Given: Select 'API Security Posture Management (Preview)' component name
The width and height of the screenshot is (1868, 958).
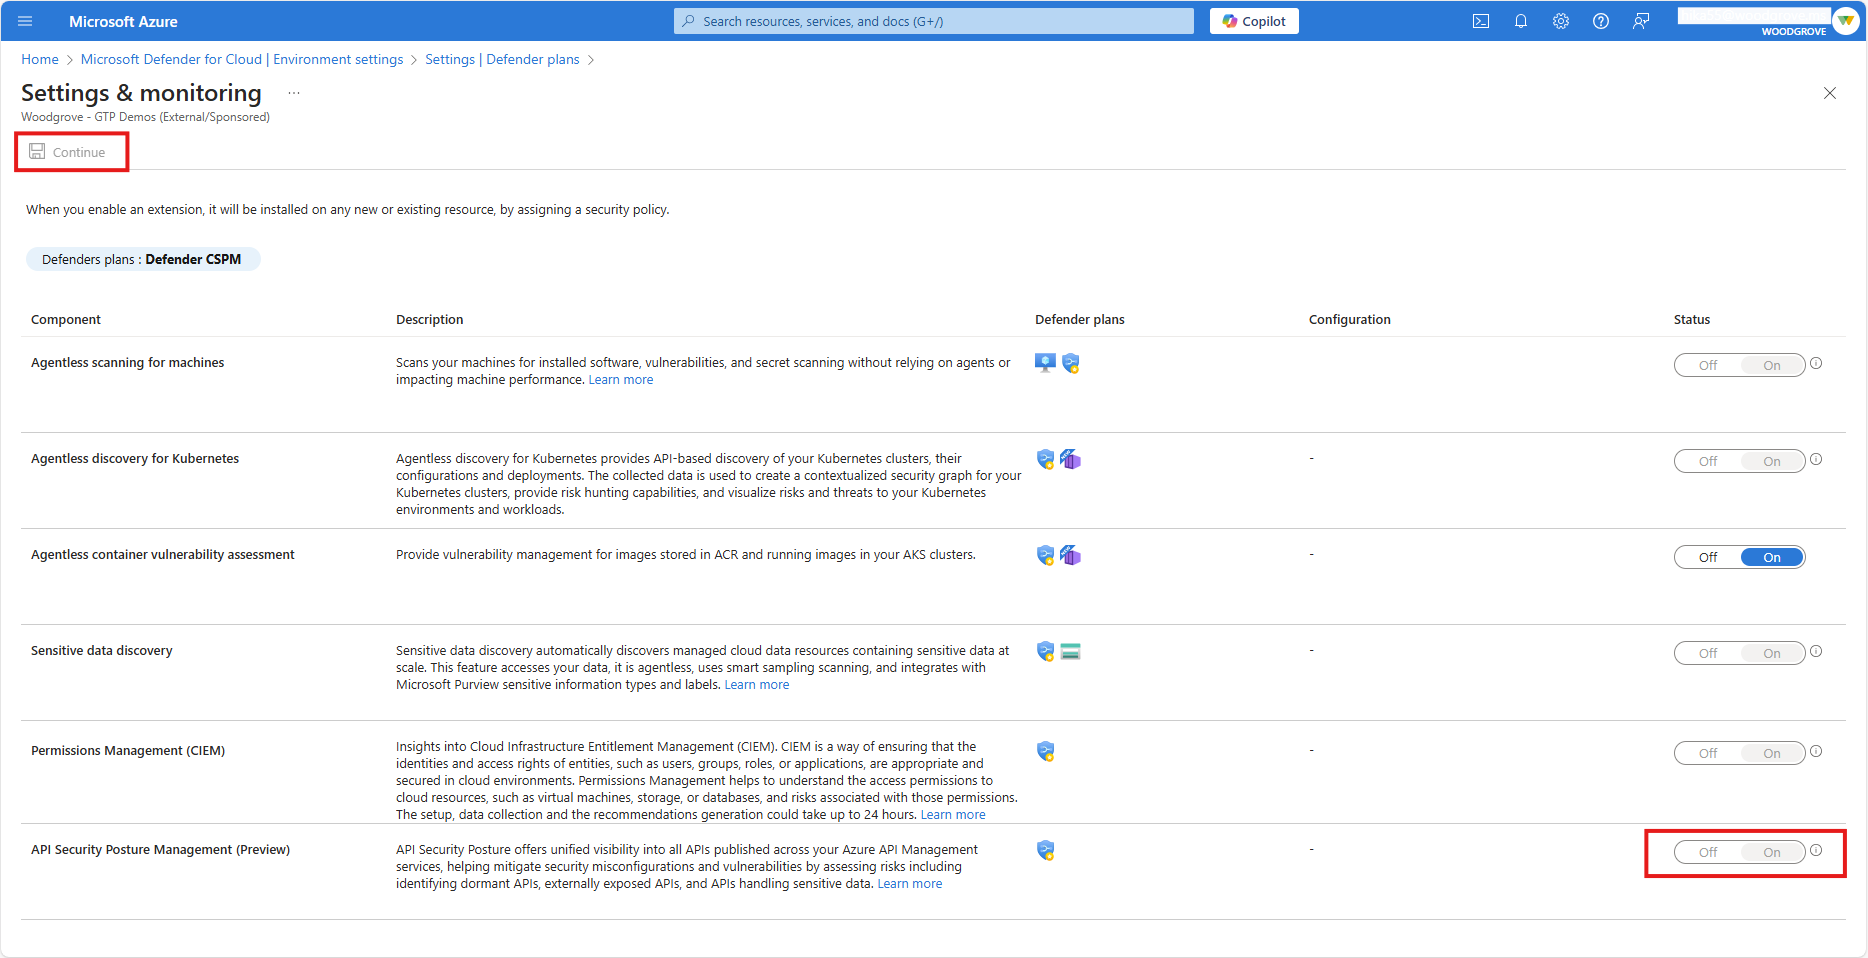Looking at the screenshot, I should tap(161, 850).
